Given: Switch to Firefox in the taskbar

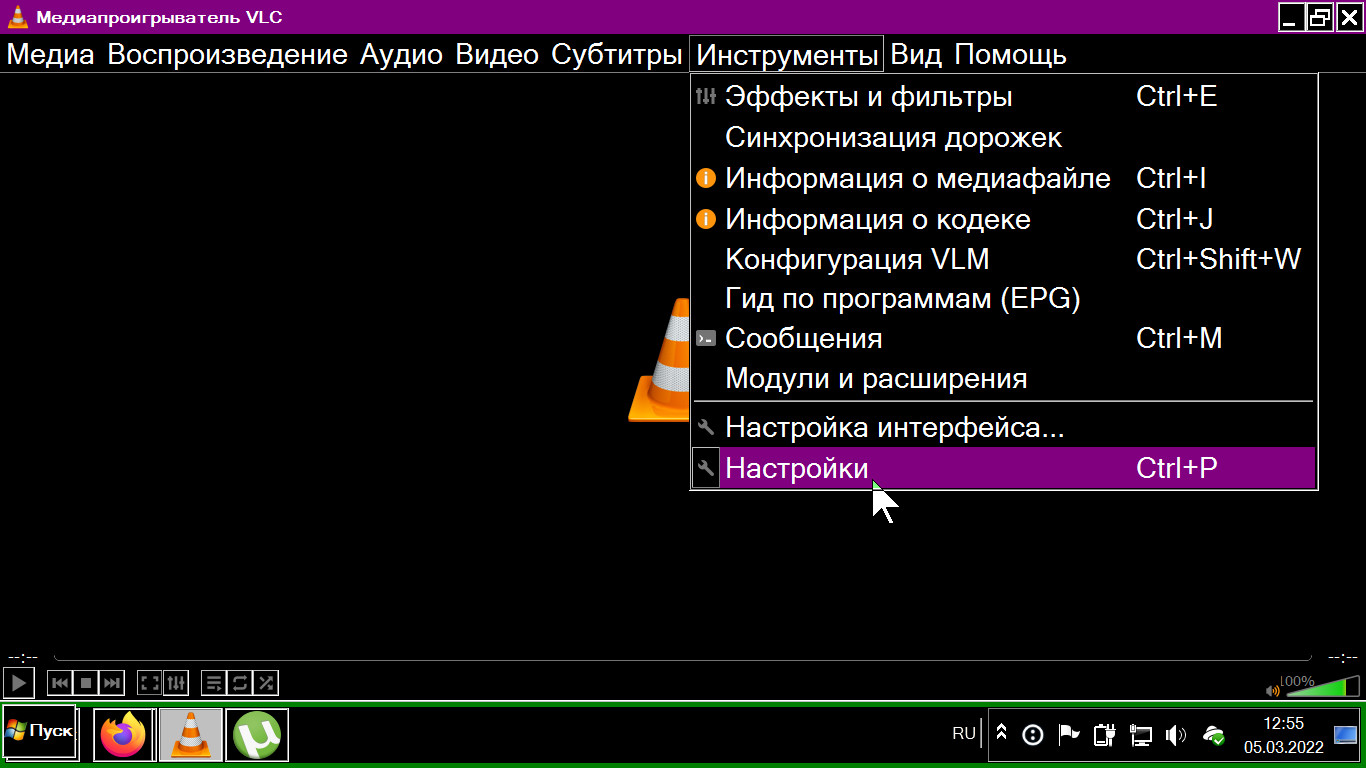Looking at the screenshot, I should click(x=124, y=735).
